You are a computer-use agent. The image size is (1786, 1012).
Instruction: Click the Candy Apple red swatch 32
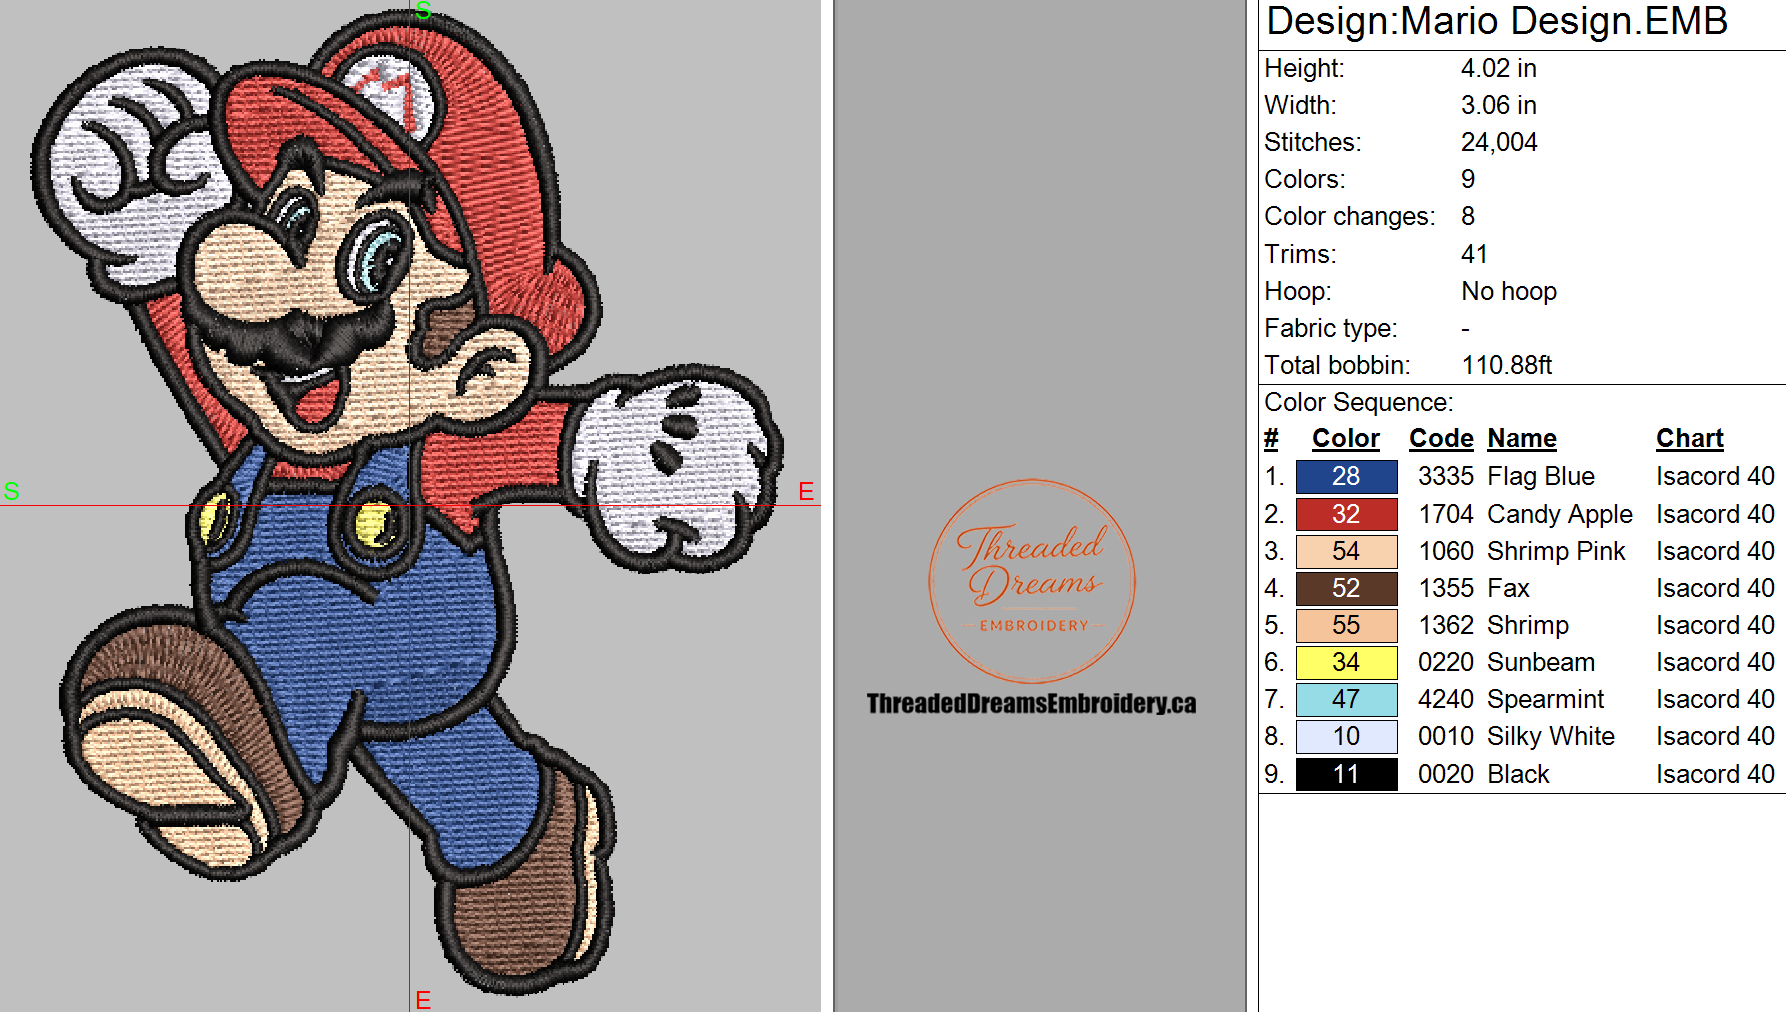coord(1346,514)
